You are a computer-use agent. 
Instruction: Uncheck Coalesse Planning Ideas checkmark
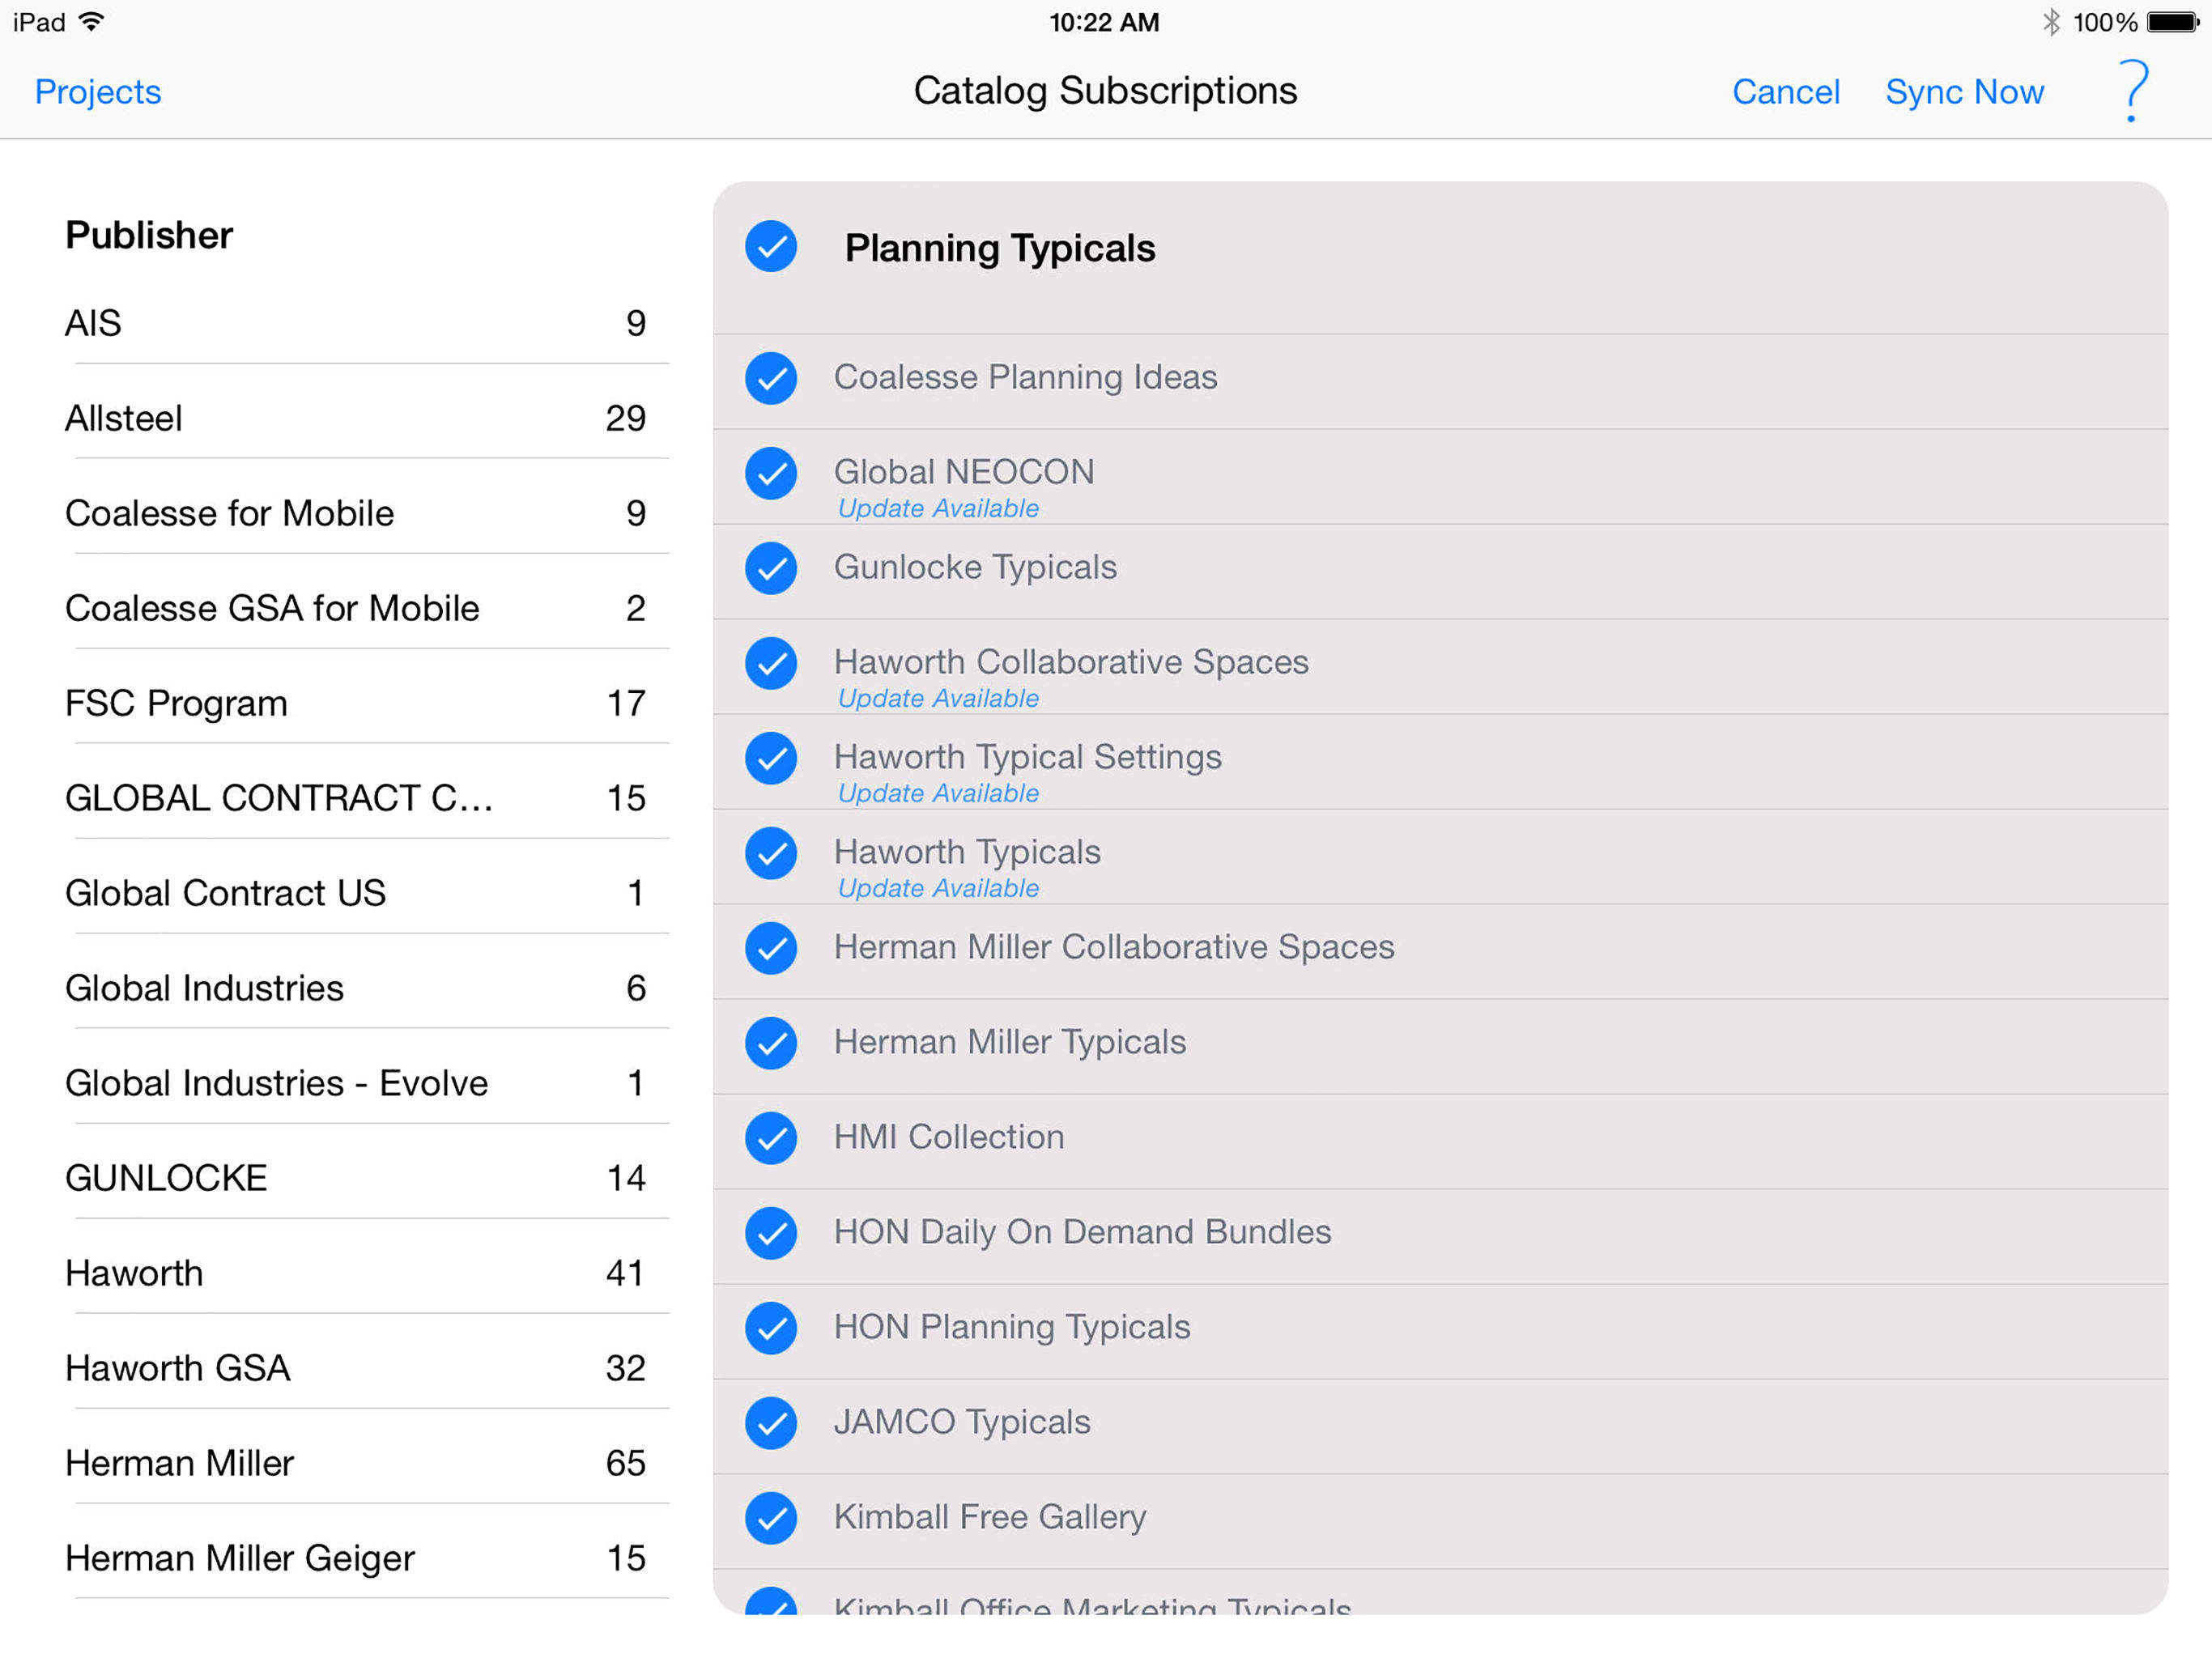[771, 378]
